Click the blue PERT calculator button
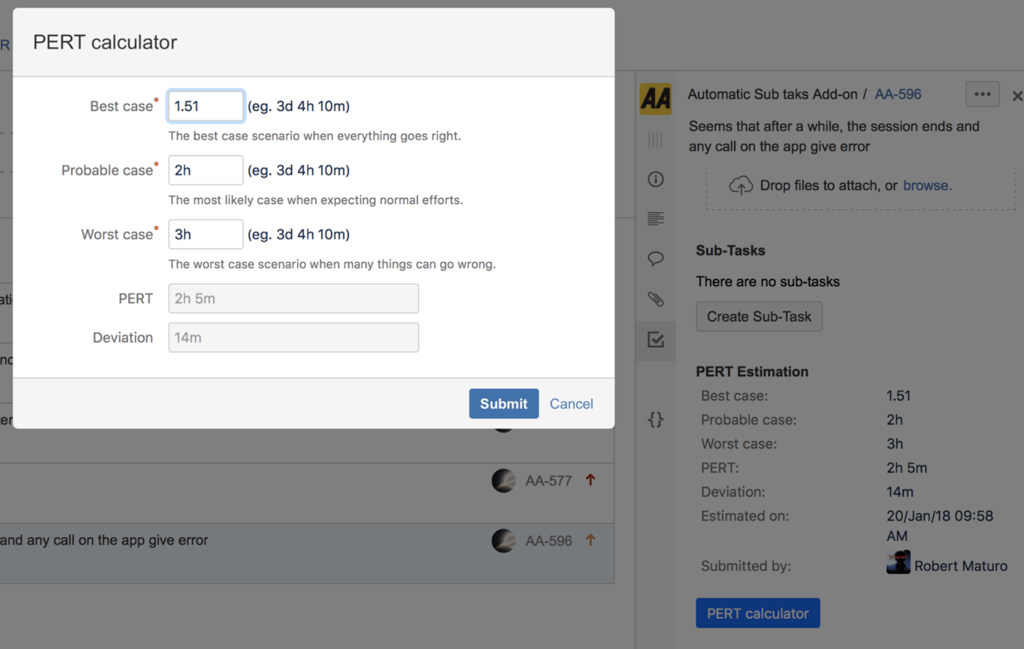The width and height of the screenshot is (1024, 649). tap(757, 613)
